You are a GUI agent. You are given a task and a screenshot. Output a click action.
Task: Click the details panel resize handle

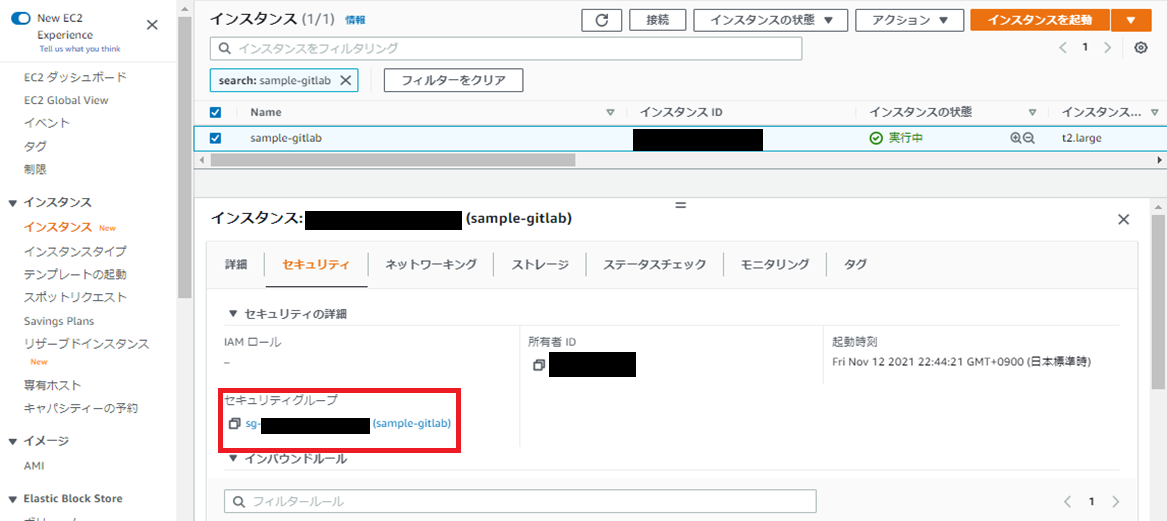(x=680, y=205)
